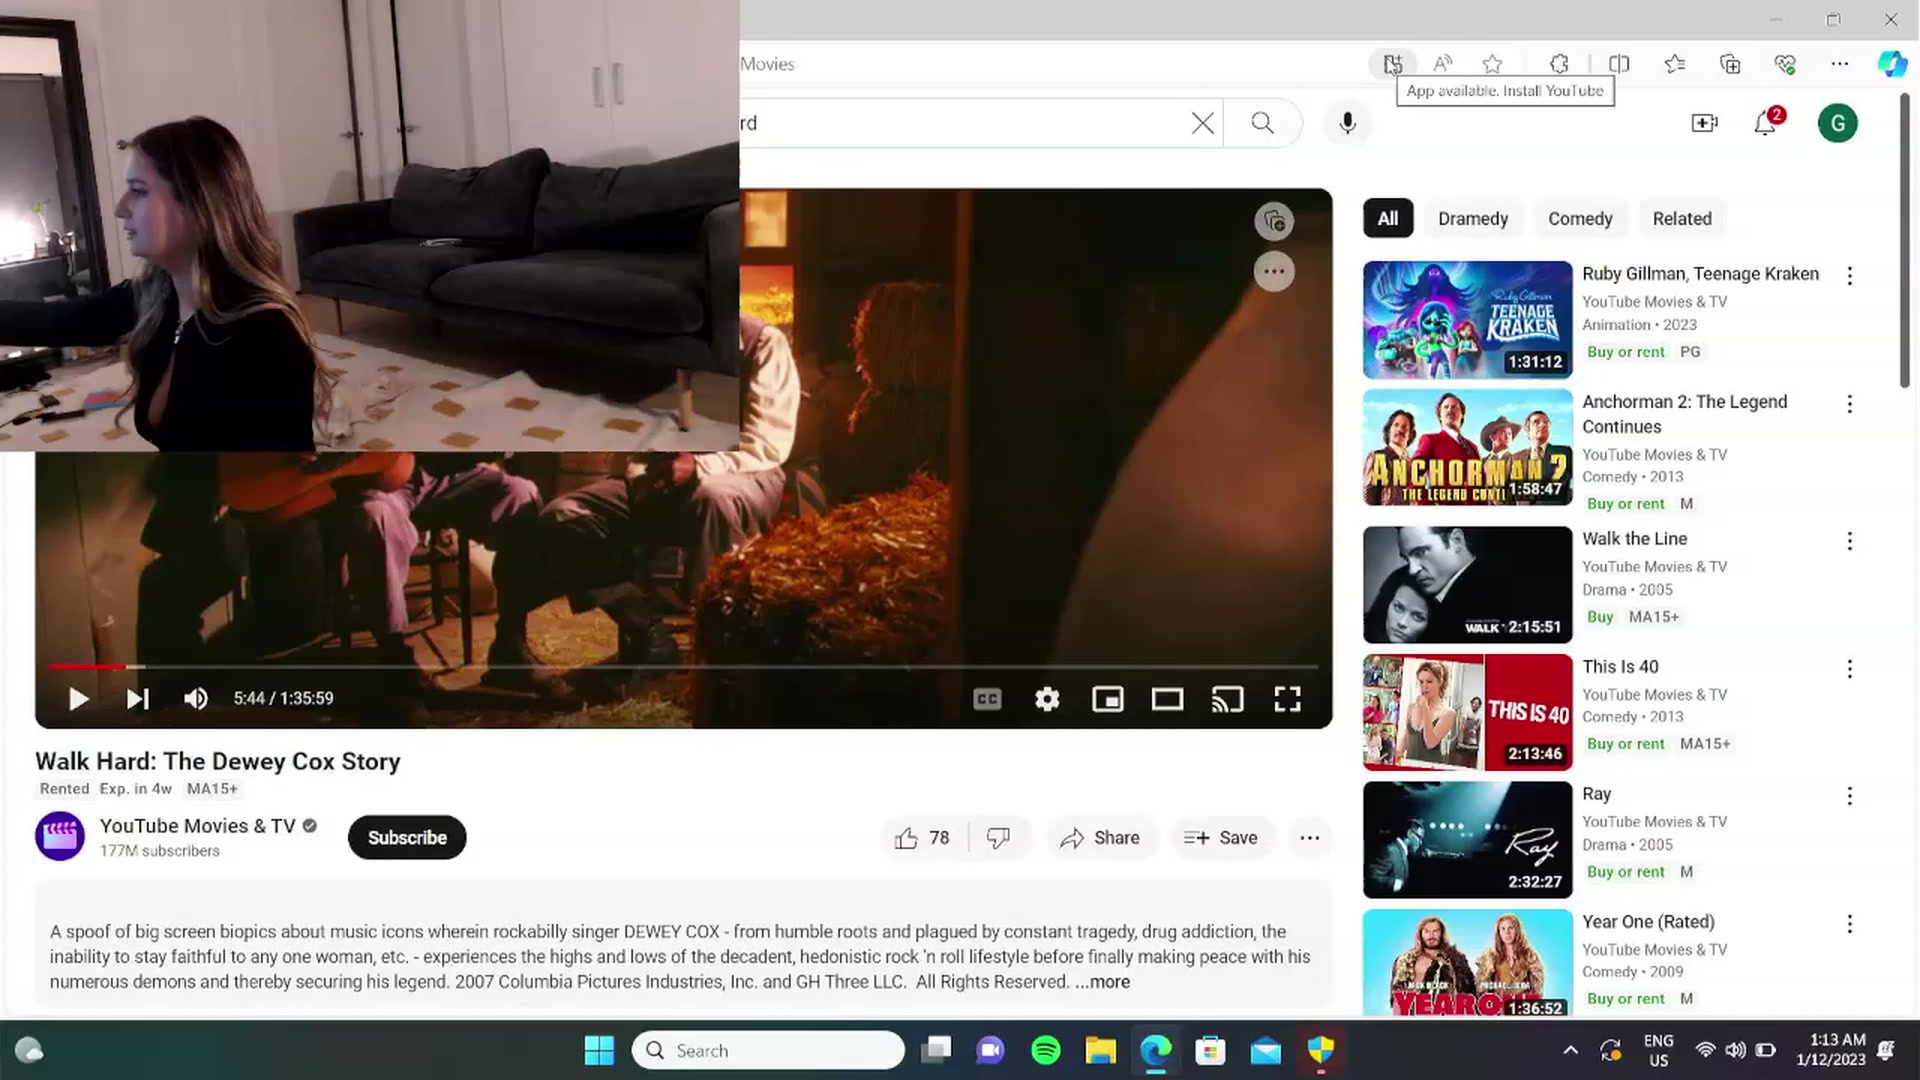Share the movie
The height and width of the screenshot is (1080, 1920).
(1100, 838)
